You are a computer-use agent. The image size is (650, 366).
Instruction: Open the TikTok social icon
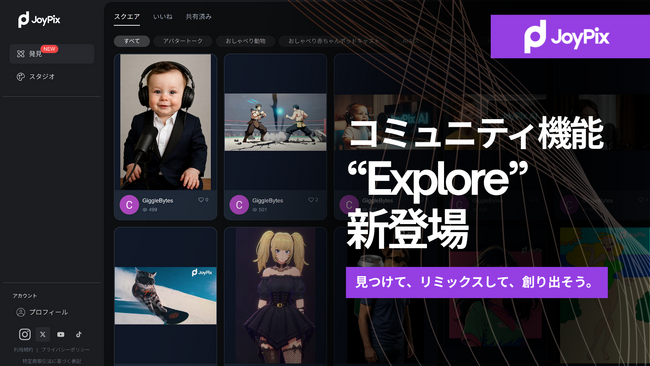78,334
